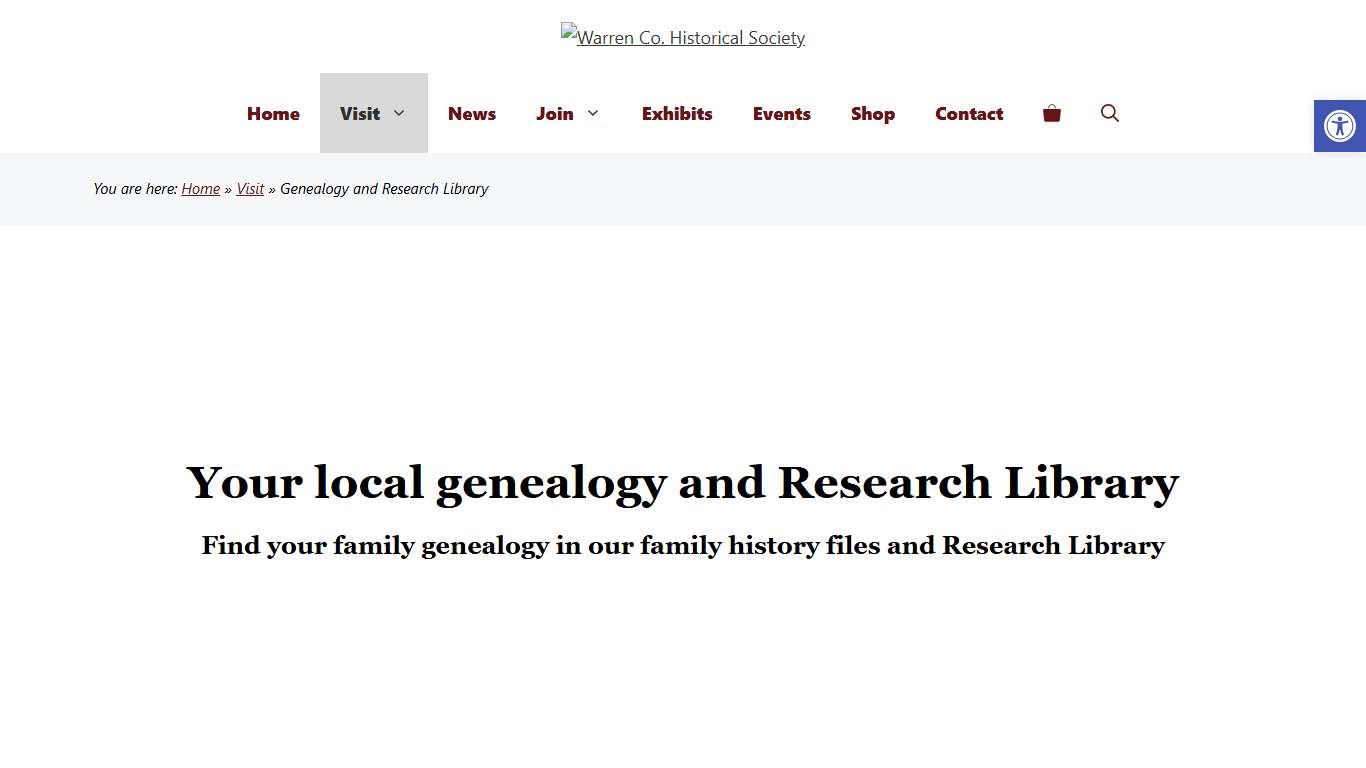Image resolution: width=1366 pixels, height=768 pixels.
Task: Expand the Visit dropdown menu
Action: pos(373,113)
